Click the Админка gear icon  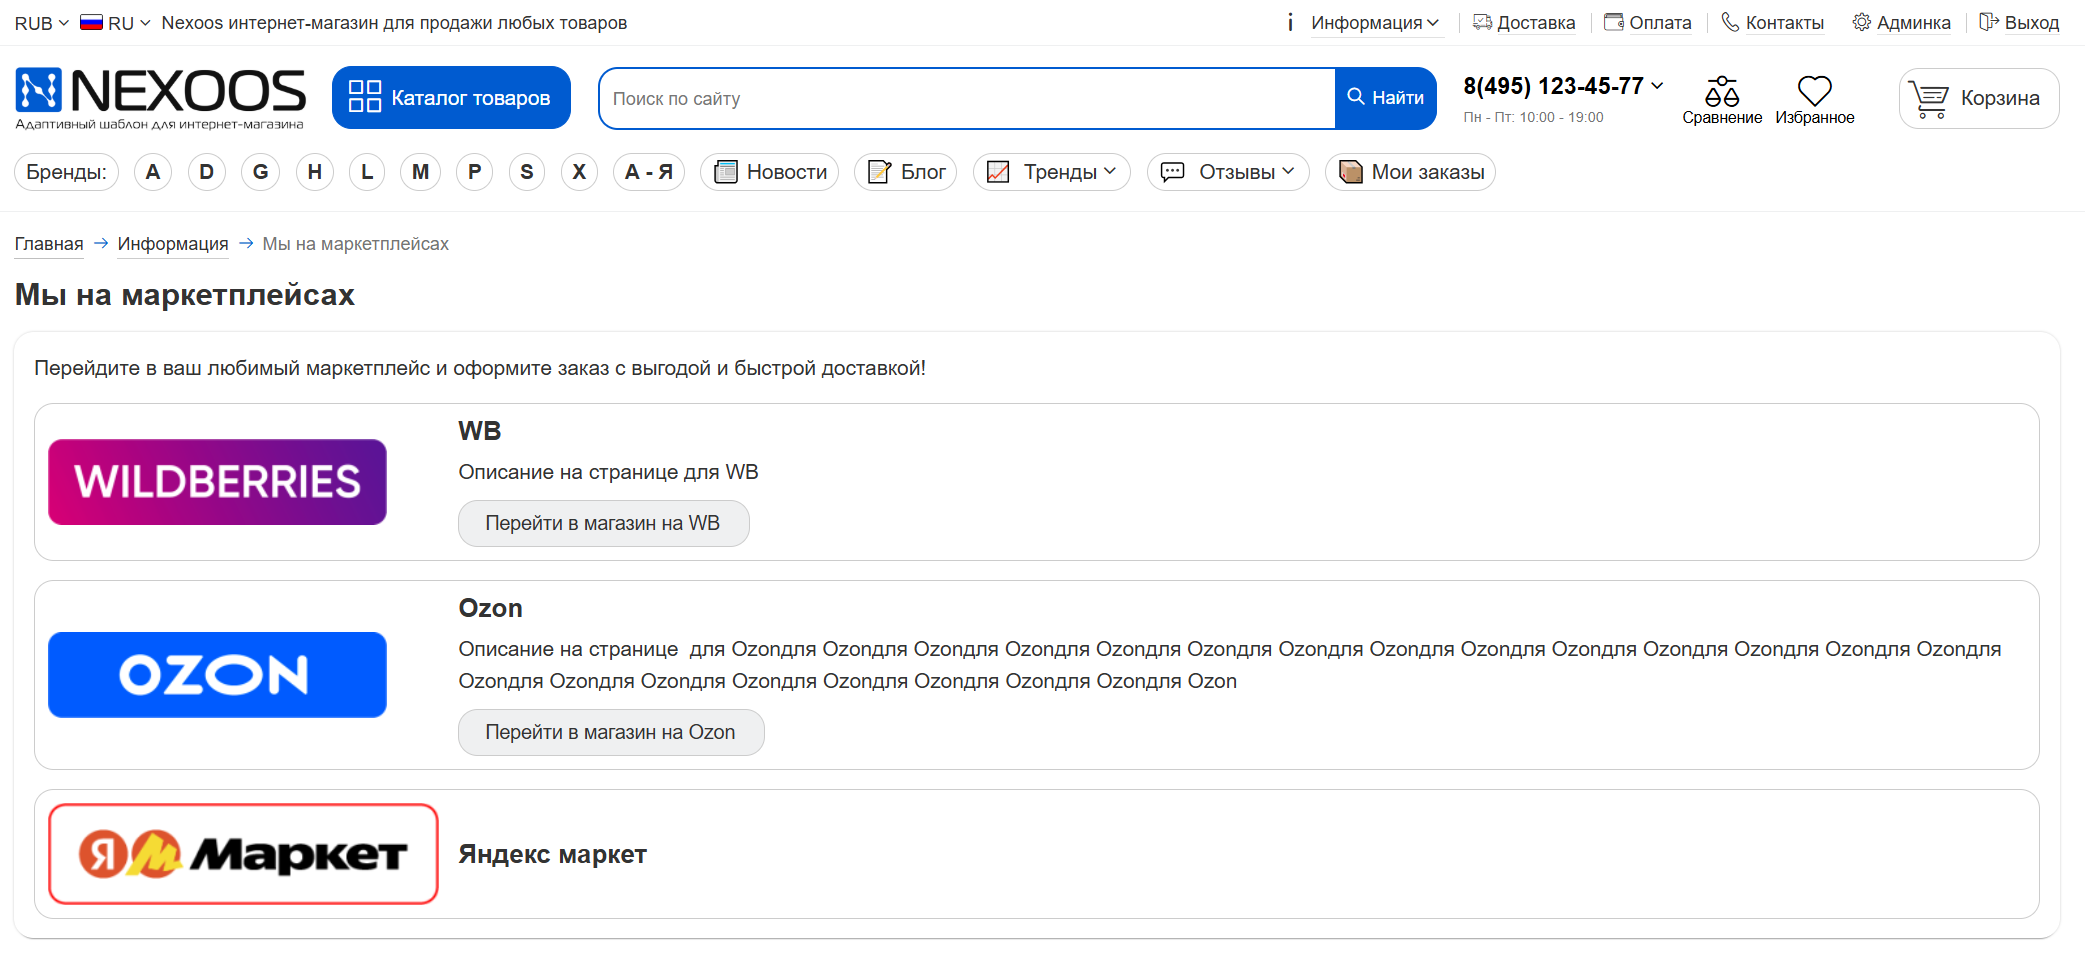click(x=1861, y=22)
